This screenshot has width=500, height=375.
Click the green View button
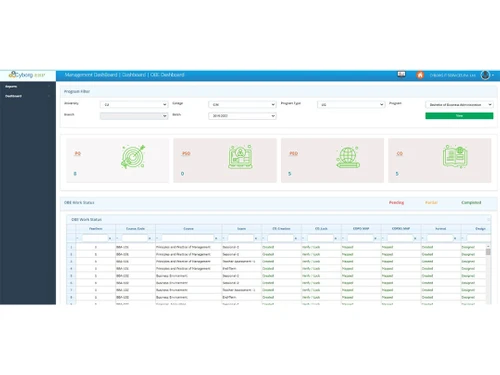tap(459, 116)
